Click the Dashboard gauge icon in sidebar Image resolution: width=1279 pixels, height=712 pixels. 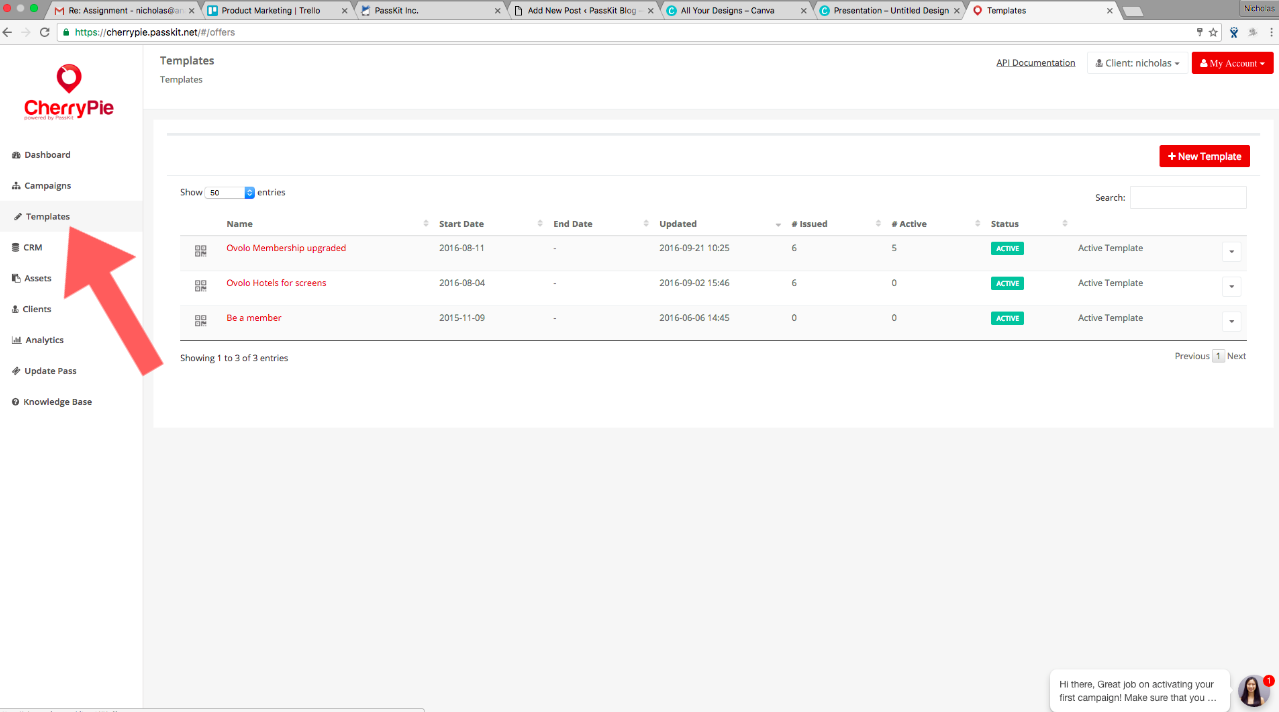coord(16,155)
